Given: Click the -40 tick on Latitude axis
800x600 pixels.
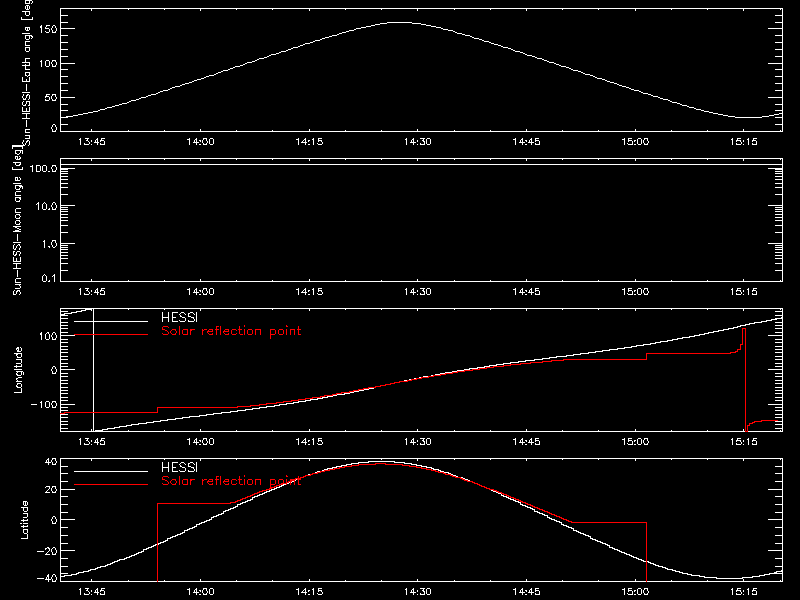Looking at the screenshot, I should [x=47, y=578].
